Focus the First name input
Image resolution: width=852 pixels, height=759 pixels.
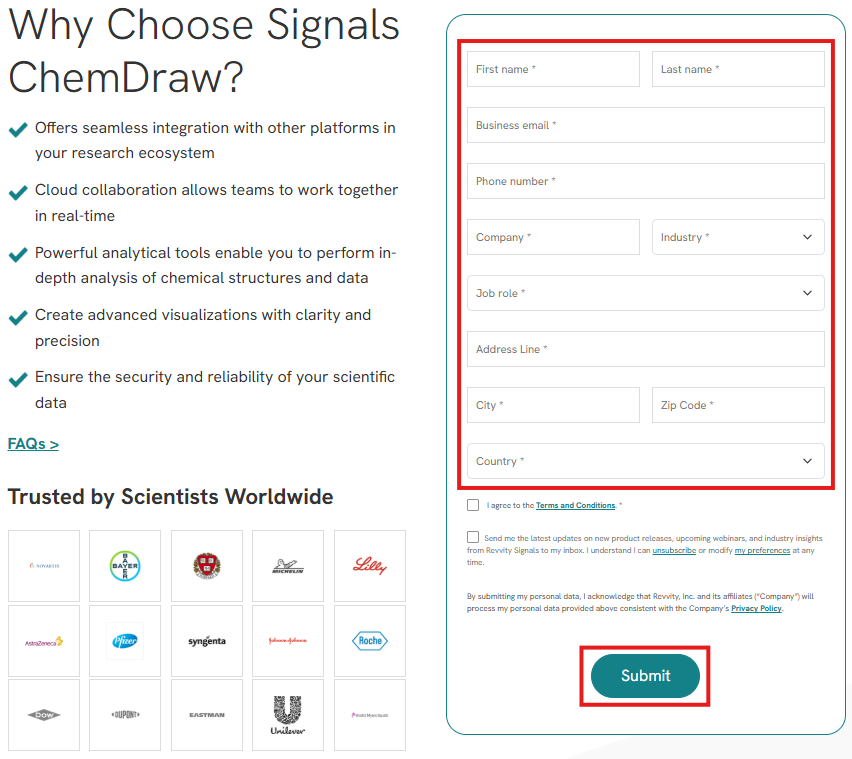pyautogui.click(x=553, y=69)
